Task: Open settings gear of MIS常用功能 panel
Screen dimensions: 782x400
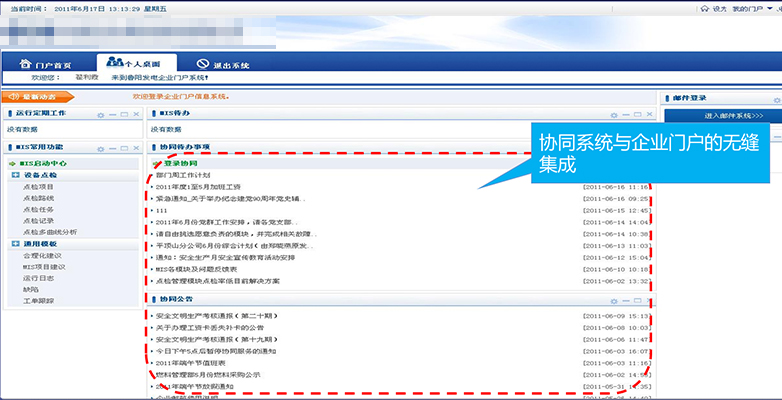Action: point(100,147)
